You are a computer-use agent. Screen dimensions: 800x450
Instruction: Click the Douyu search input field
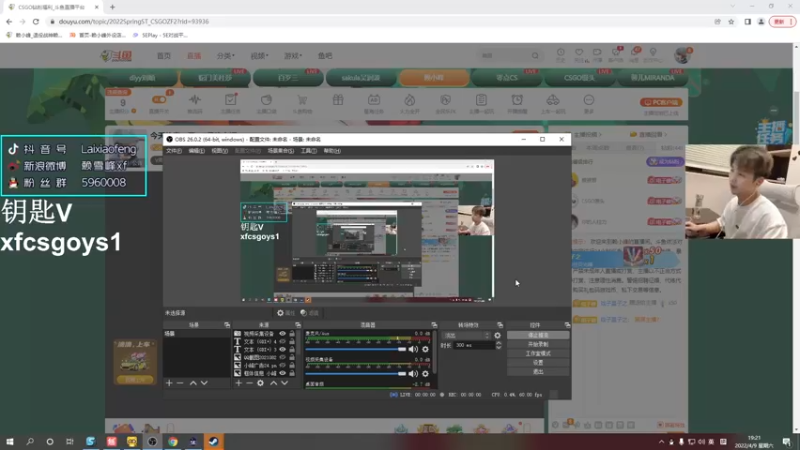pos(504,56)
